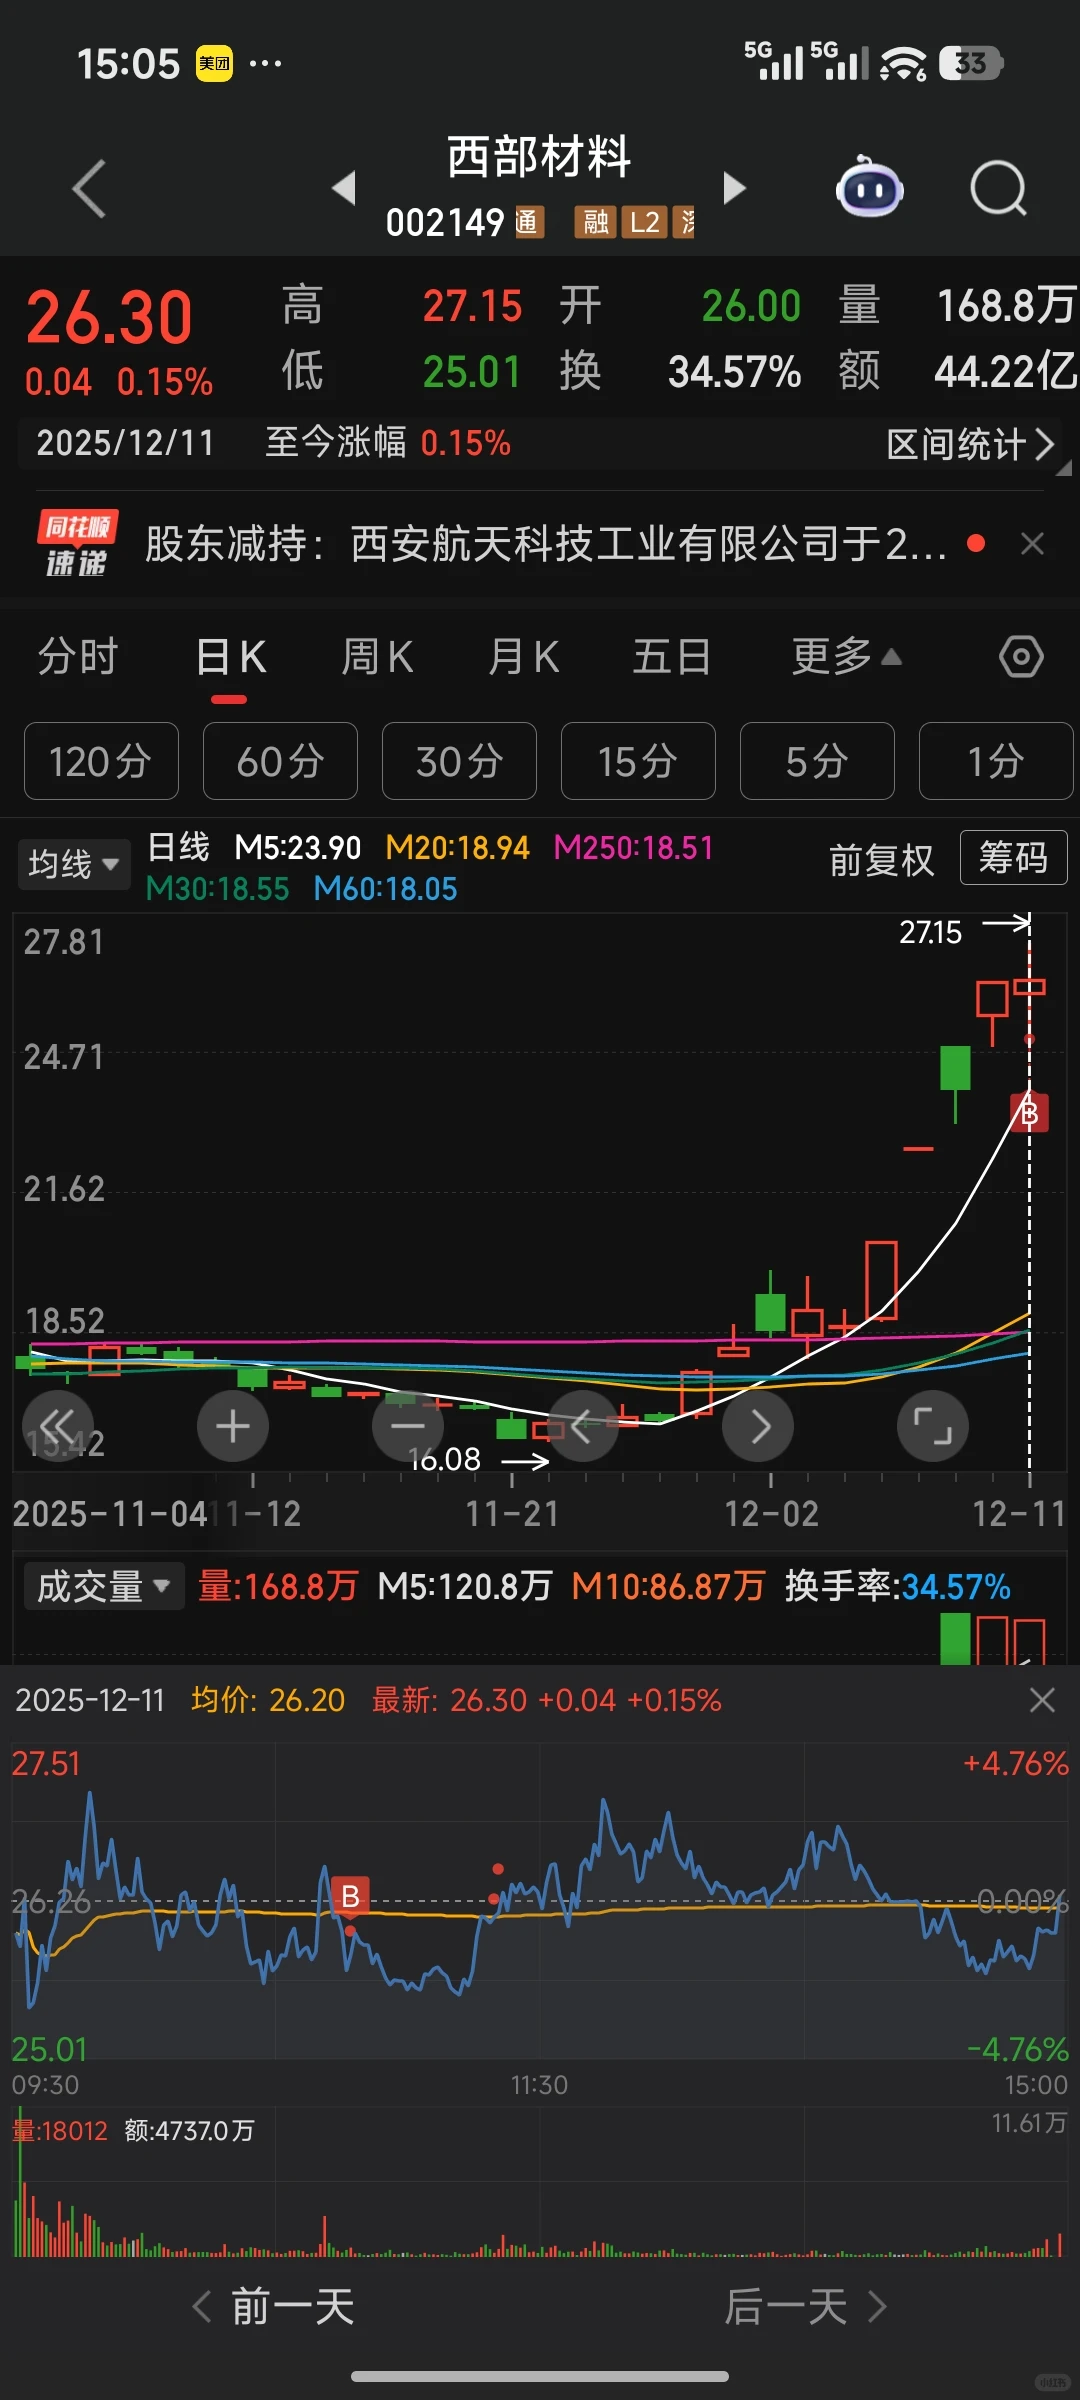Tap the 美团 notification icon

(214, 64)
